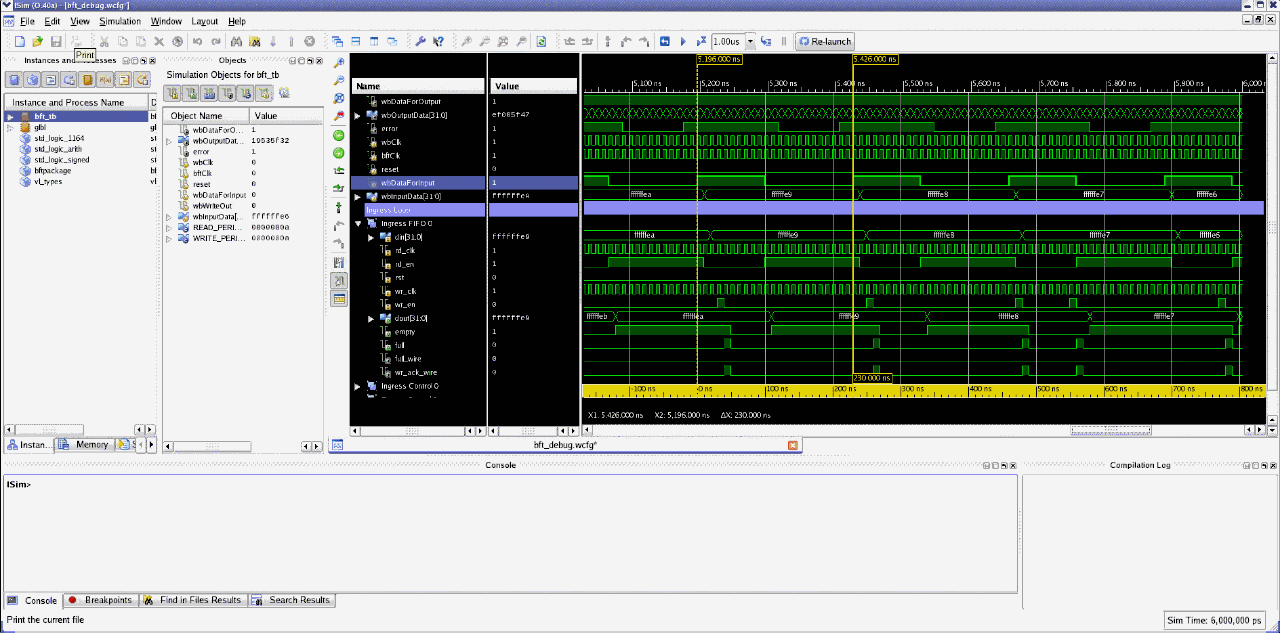Viewport: 1280px width, 633px height.
Task: Toggle the first object type filter in Objects panel
Action: tap(172, 93)
